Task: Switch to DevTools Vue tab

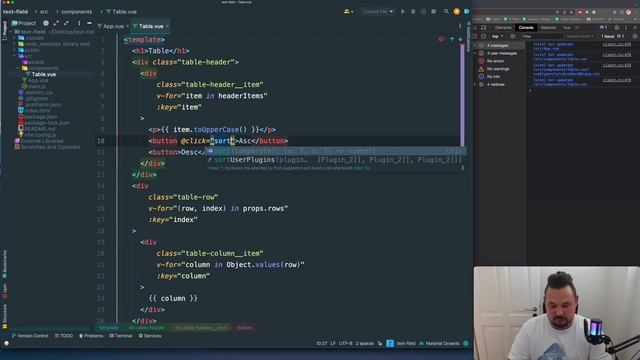Action: 567,27
